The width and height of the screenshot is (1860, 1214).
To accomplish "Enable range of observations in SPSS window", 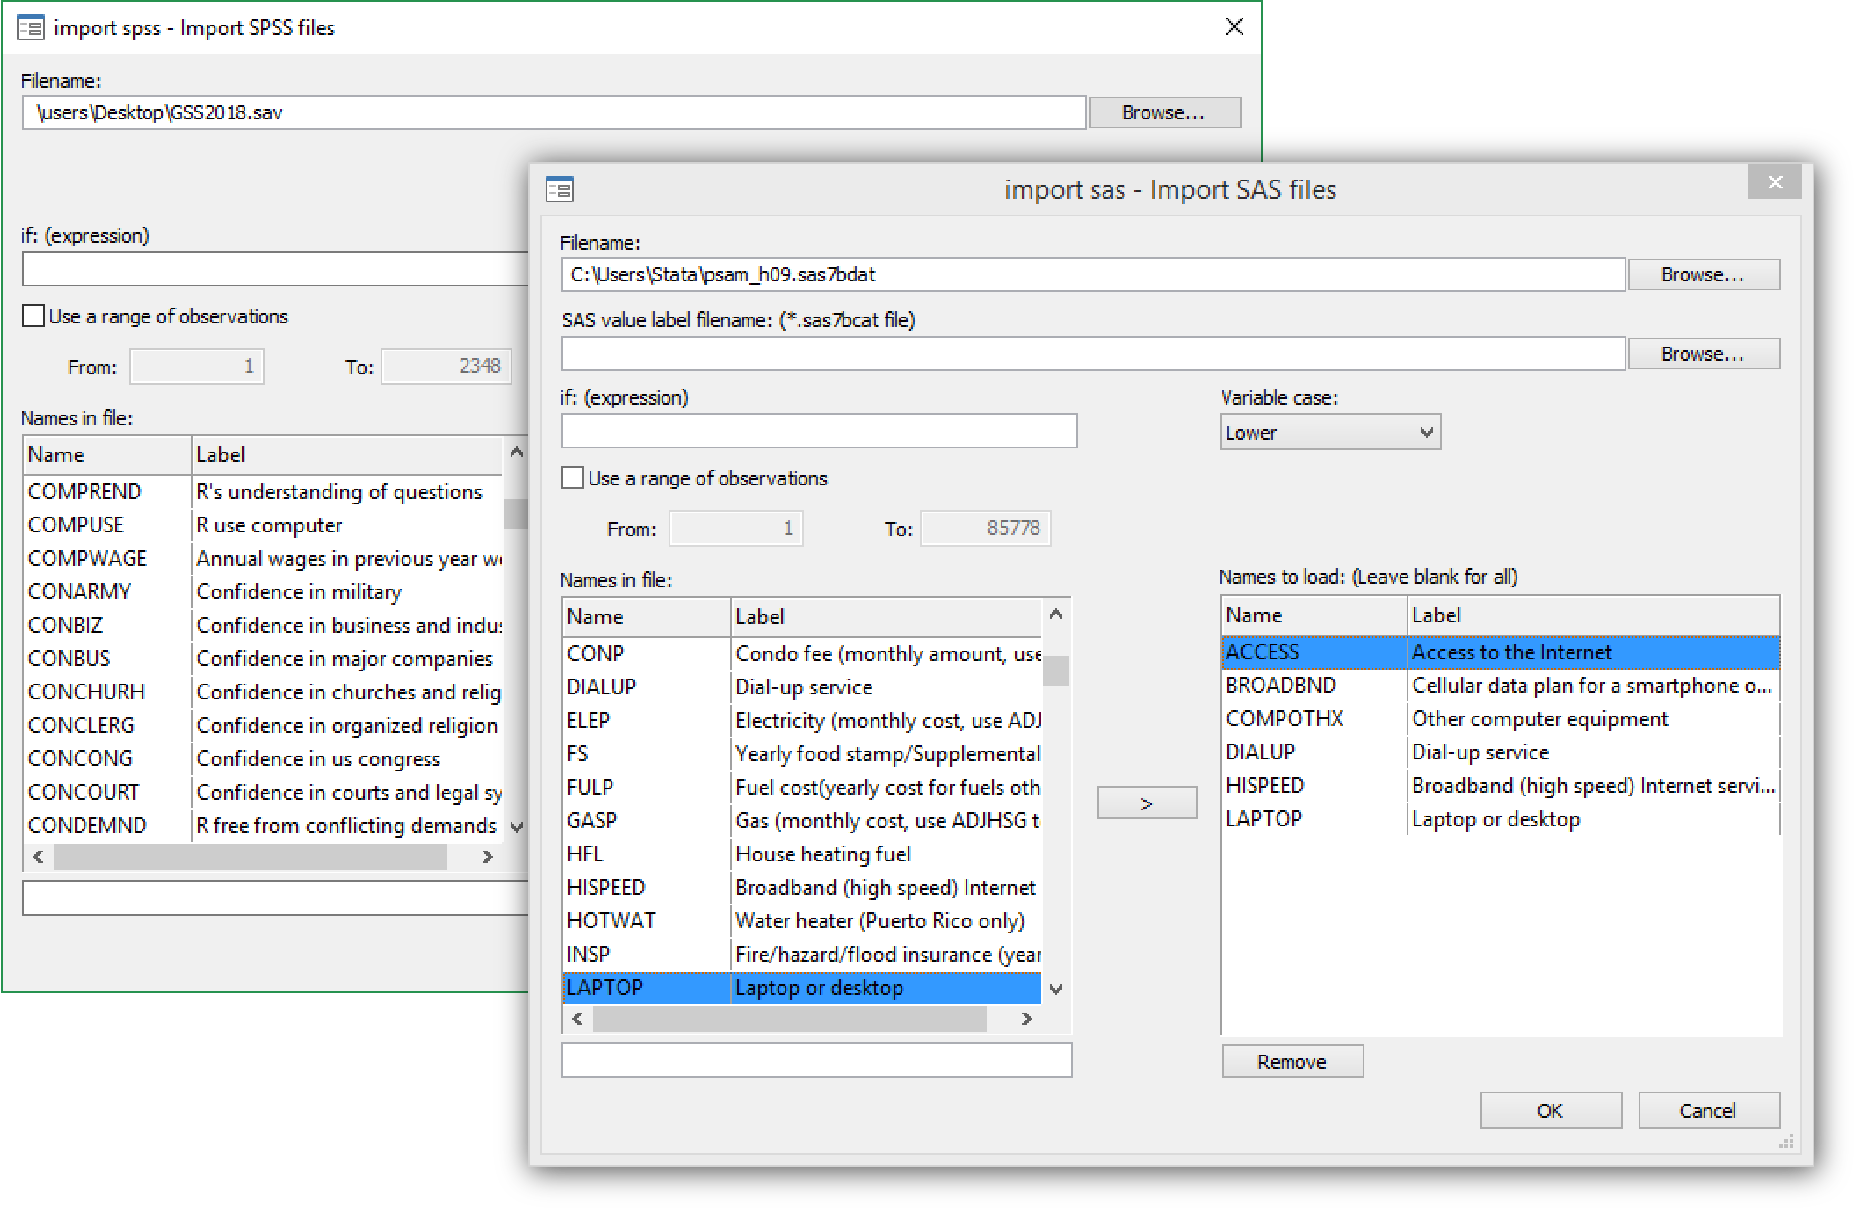I will pyautogui.click(x=33, y=316).
